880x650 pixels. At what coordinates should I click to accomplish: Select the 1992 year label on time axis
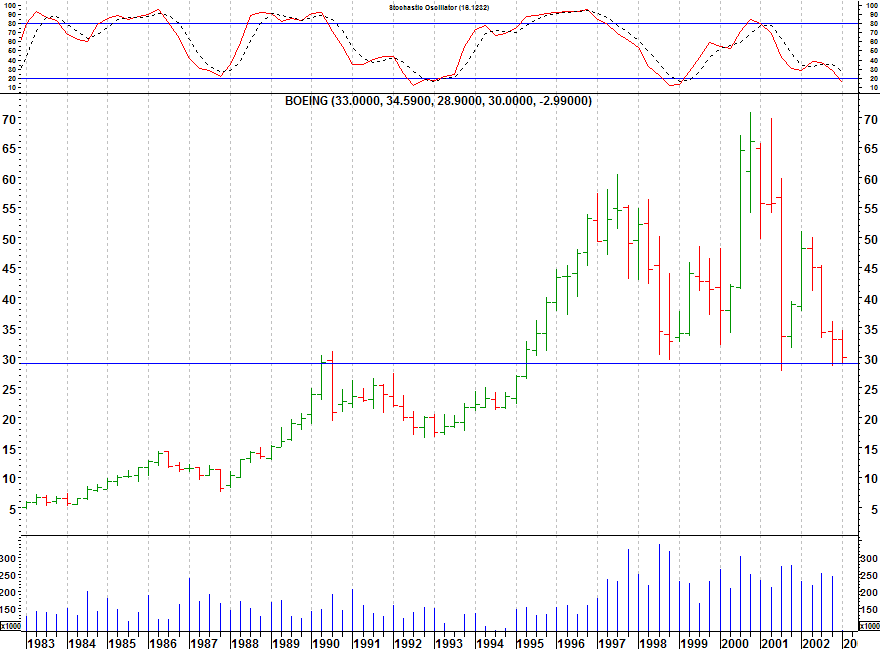(x=408, y=643)
